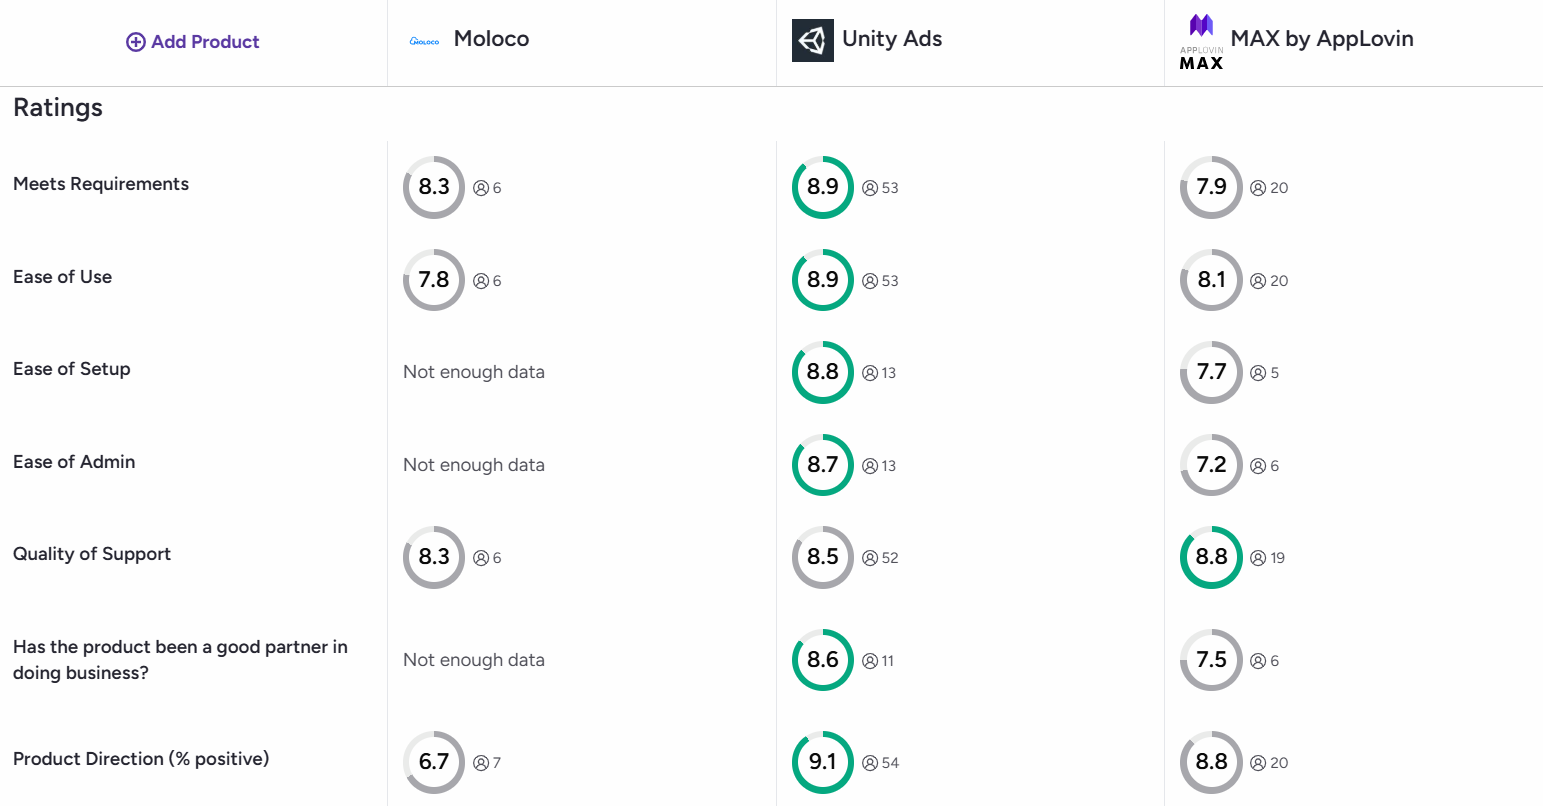Viewport: 1543px width, 806px height.
Task: Open the Moloco product name link
Action: point(491,39)
